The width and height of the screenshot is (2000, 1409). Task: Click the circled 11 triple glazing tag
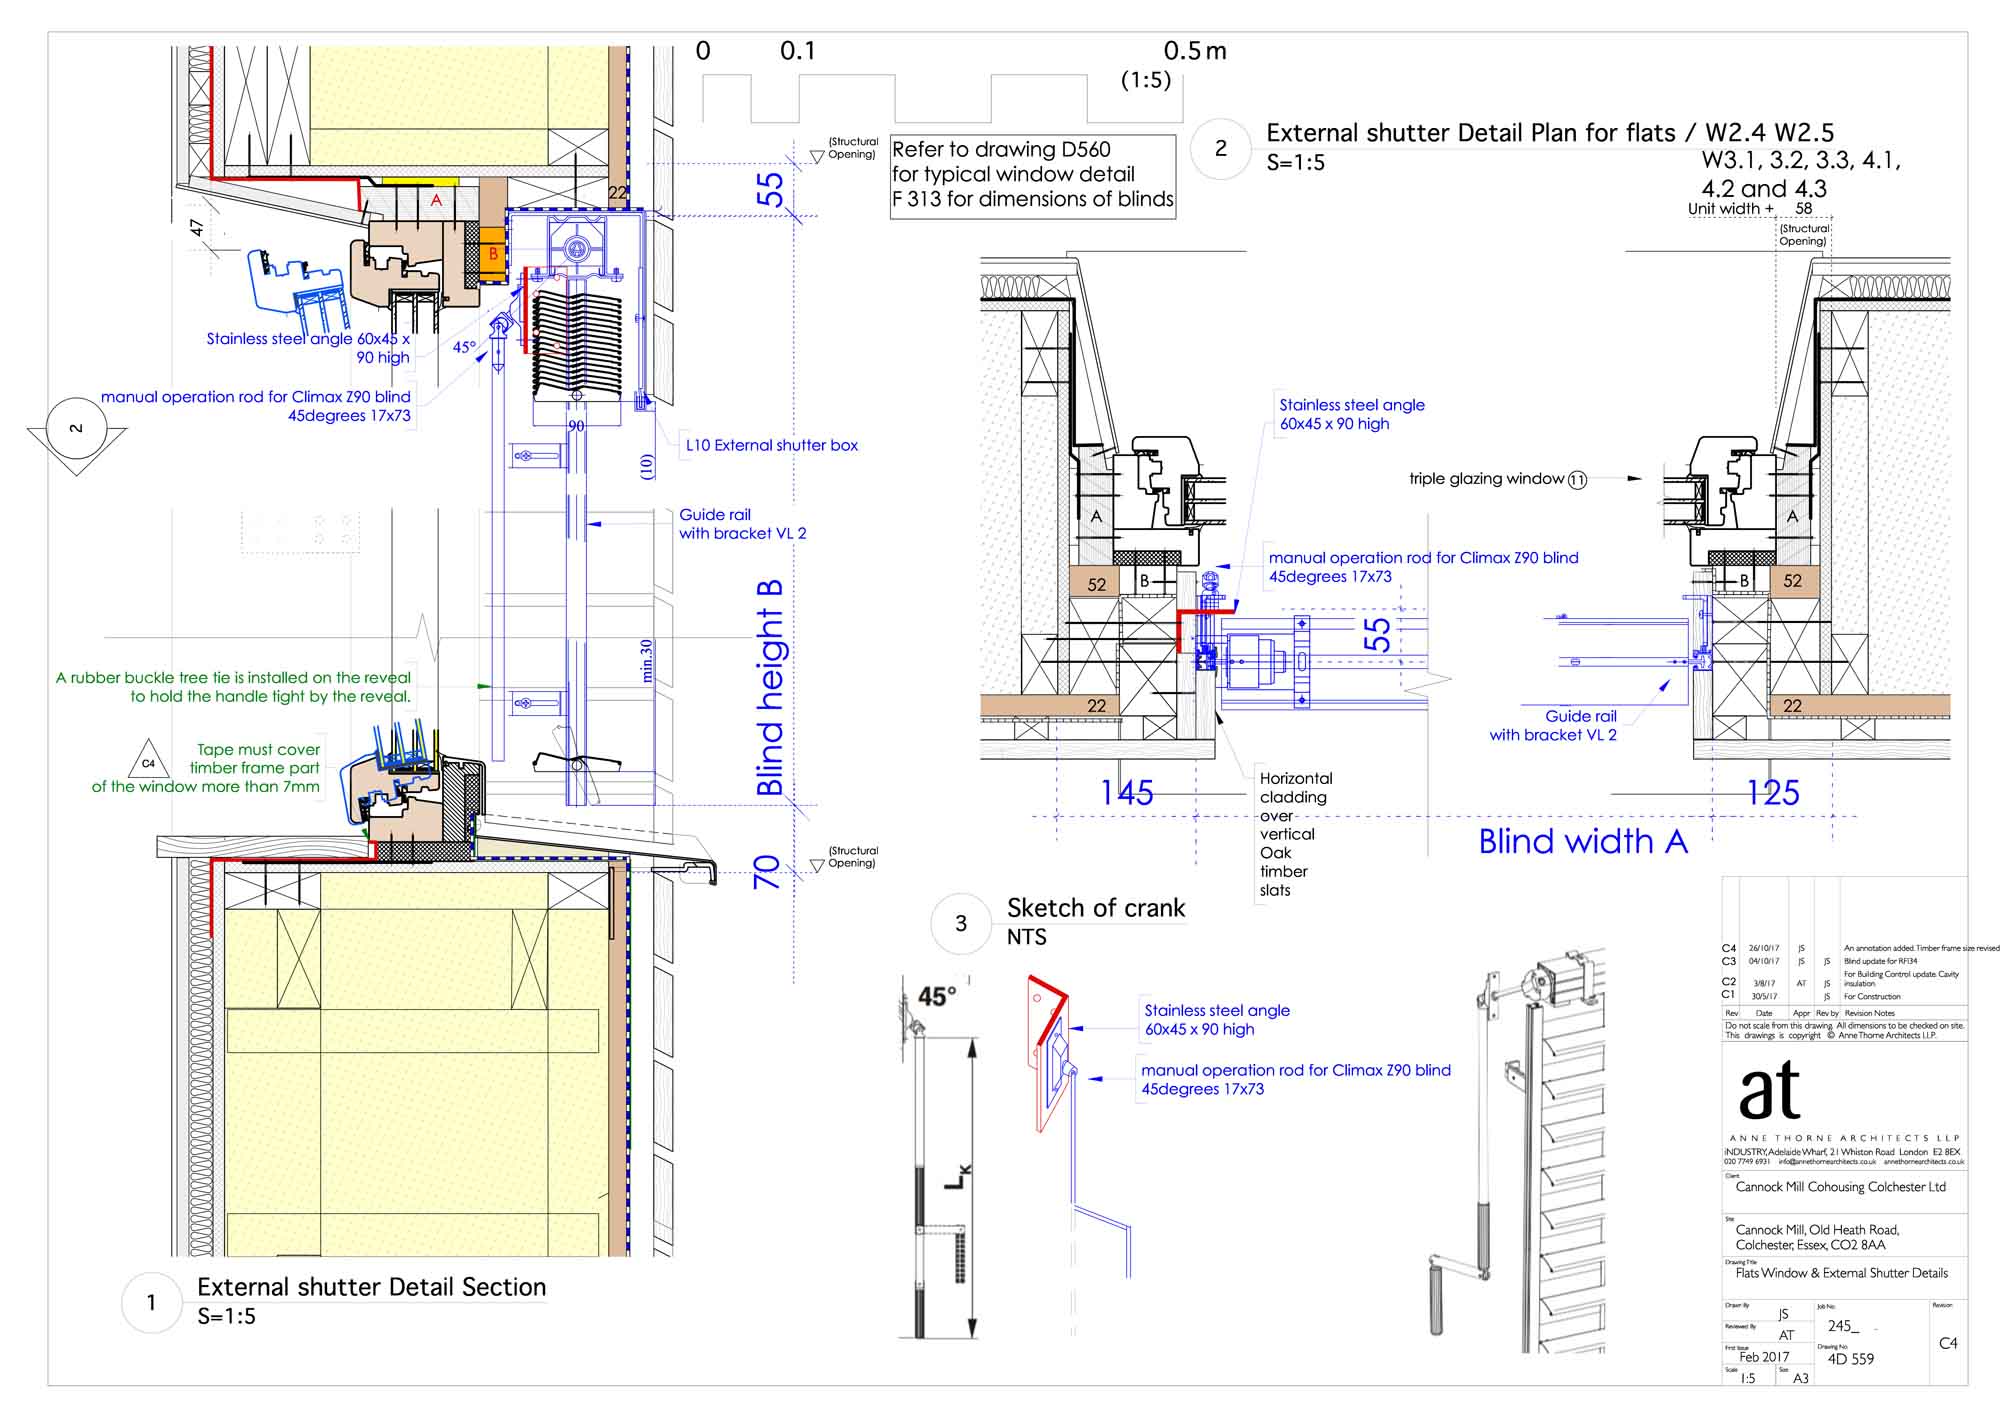pyautogui.click(x=1577, y=480)
